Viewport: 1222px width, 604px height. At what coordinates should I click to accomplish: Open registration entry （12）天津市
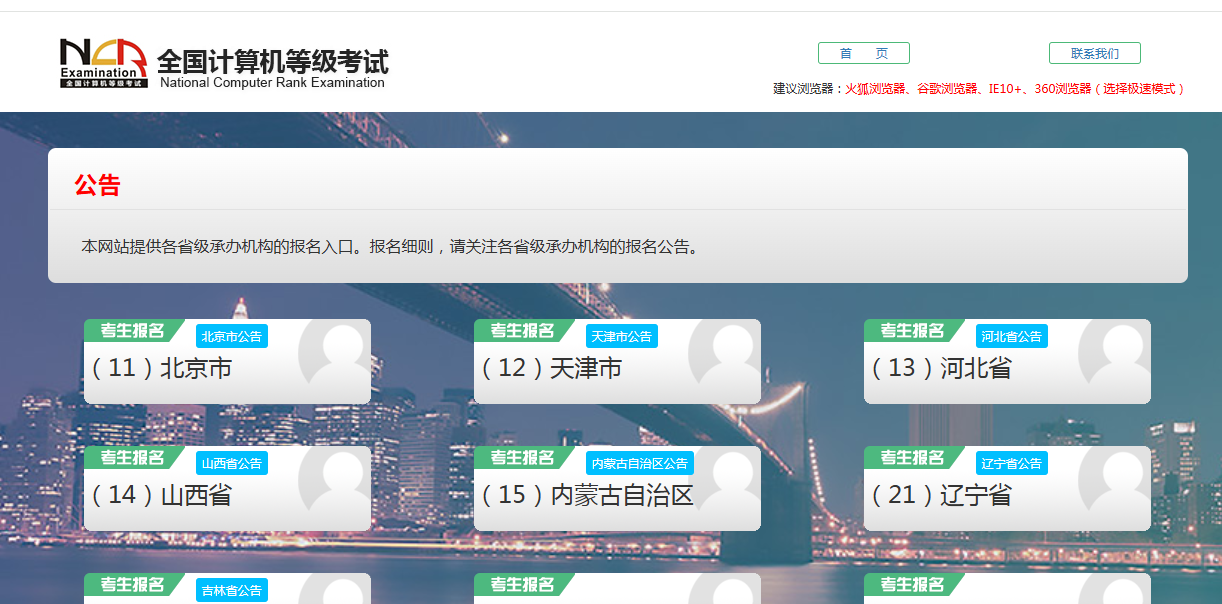tap(553, 368)
